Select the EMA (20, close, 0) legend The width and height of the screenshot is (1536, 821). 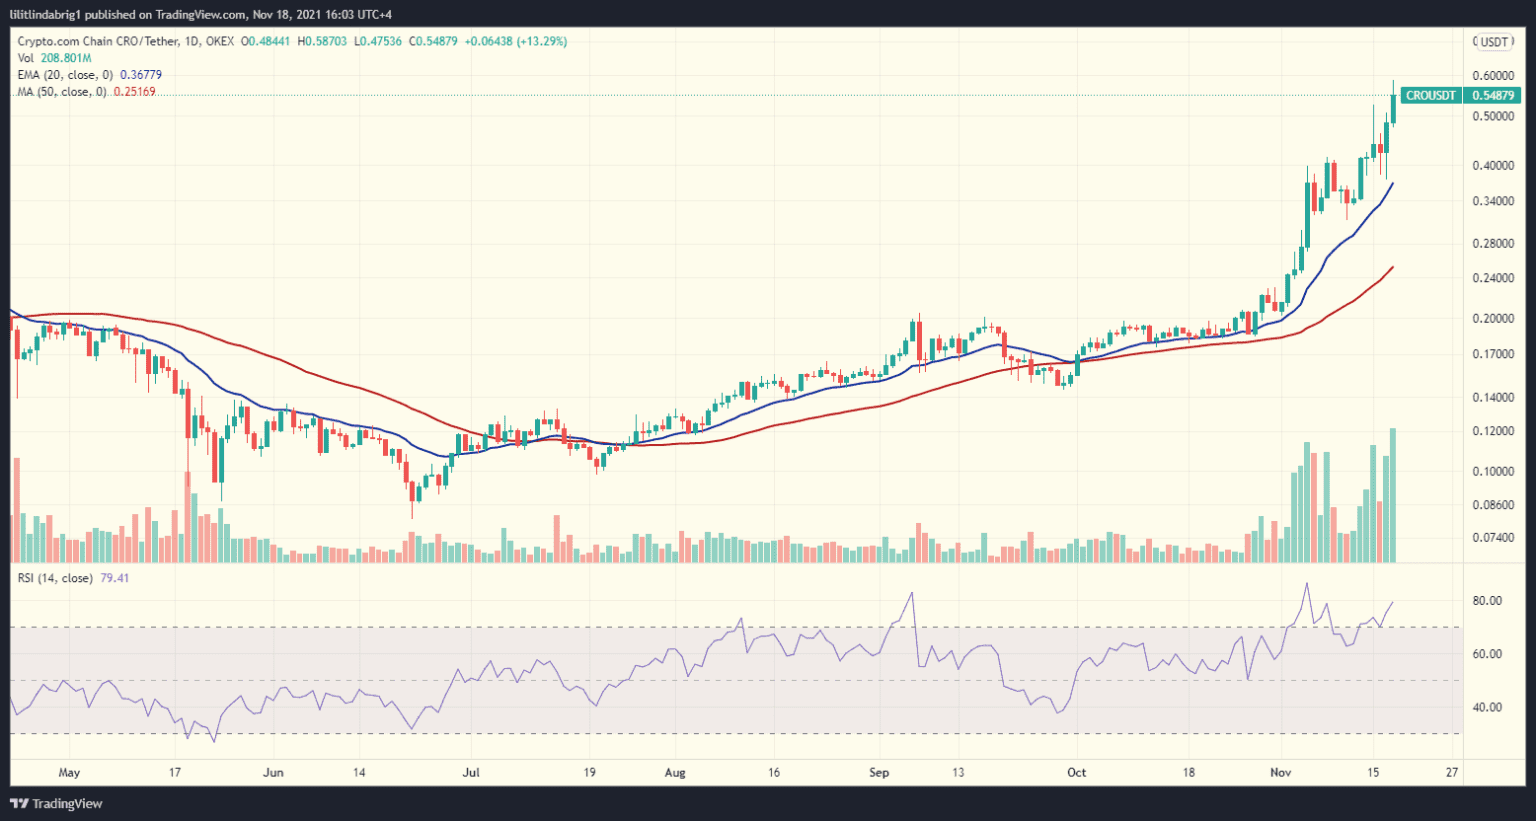[x=66, y=75]
